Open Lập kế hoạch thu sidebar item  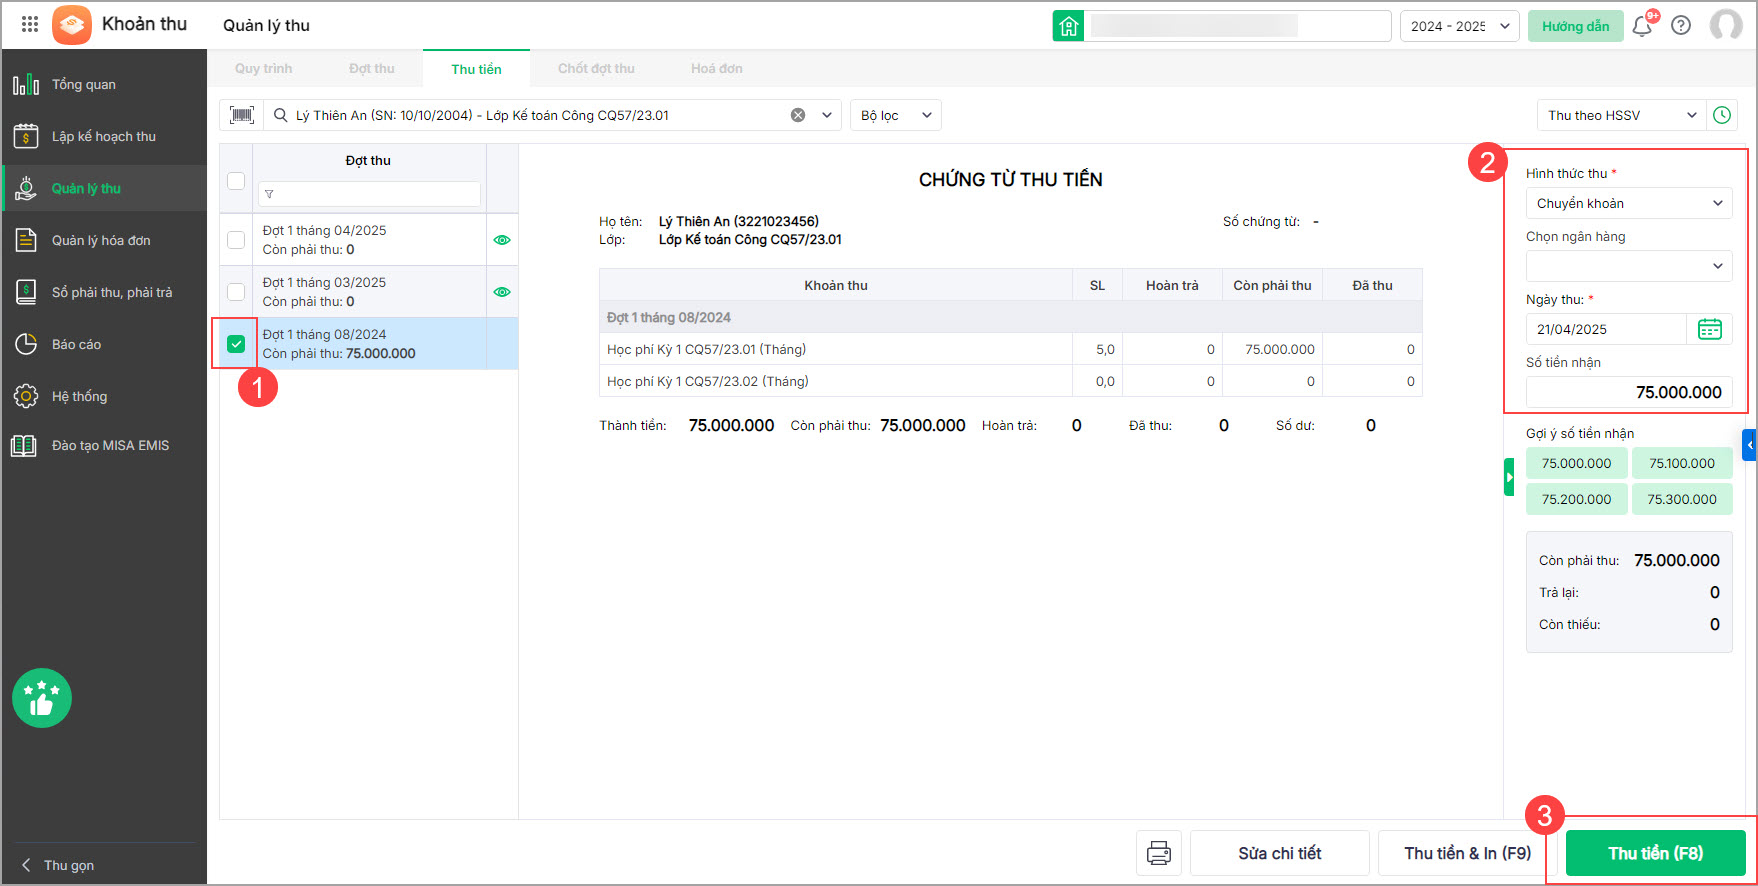104,136
